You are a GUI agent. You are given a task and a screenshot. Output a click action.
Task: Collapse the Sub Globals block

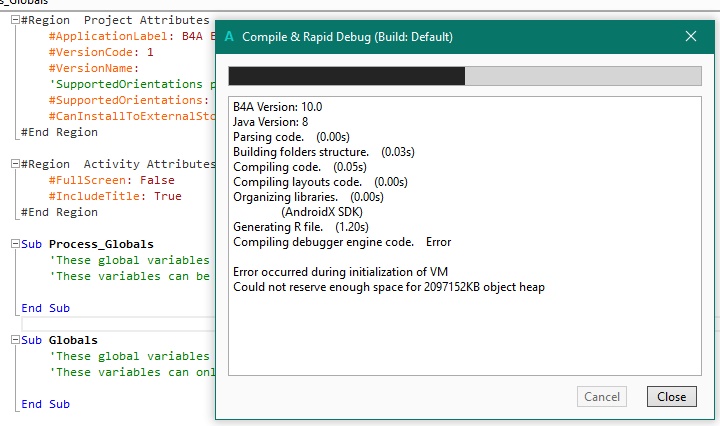(12, 341)
